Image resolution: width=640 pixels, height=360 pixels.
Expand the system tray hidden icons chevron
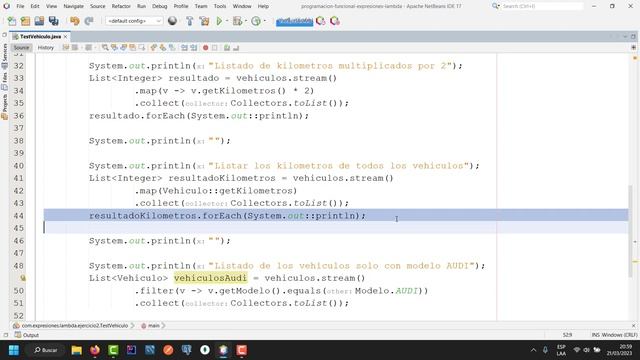point(533,350)
